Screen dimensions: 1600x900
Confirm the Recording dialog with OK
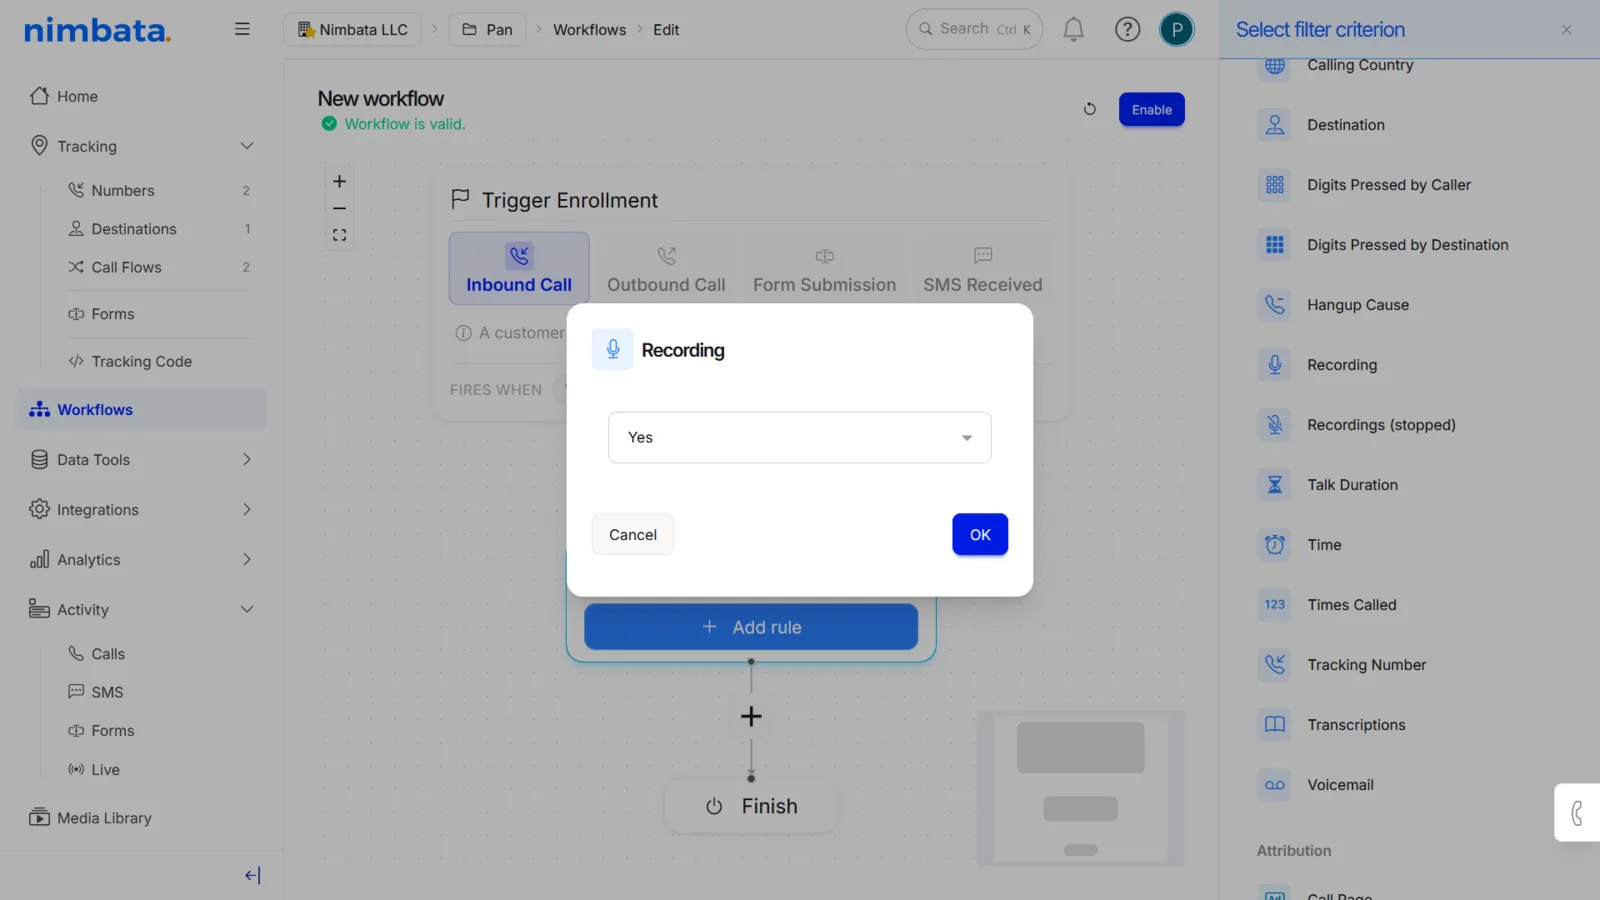[x=980, y=535]
